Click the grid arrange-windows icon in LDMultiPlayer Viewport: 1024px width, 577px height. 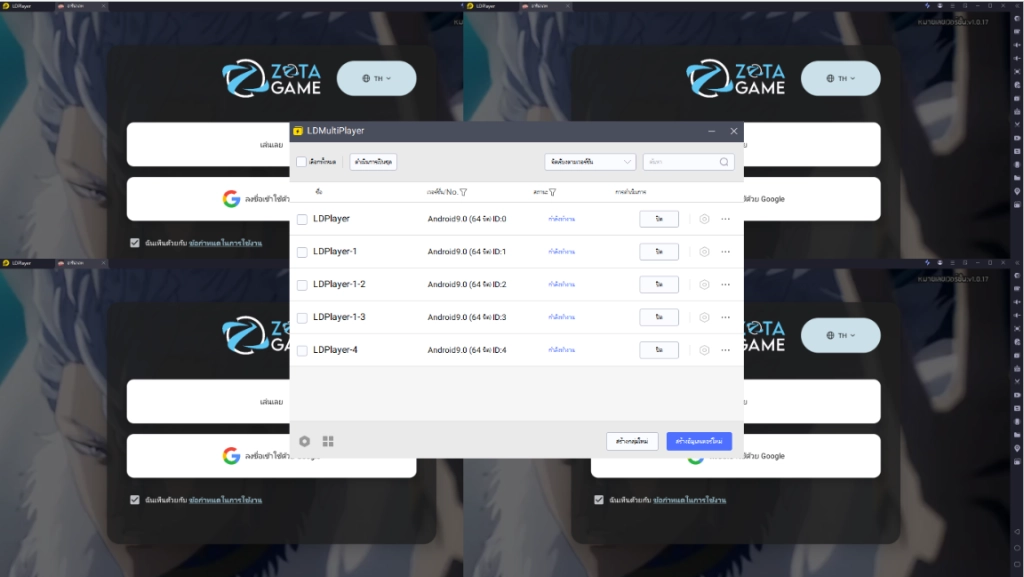click(x=328, y=441)
